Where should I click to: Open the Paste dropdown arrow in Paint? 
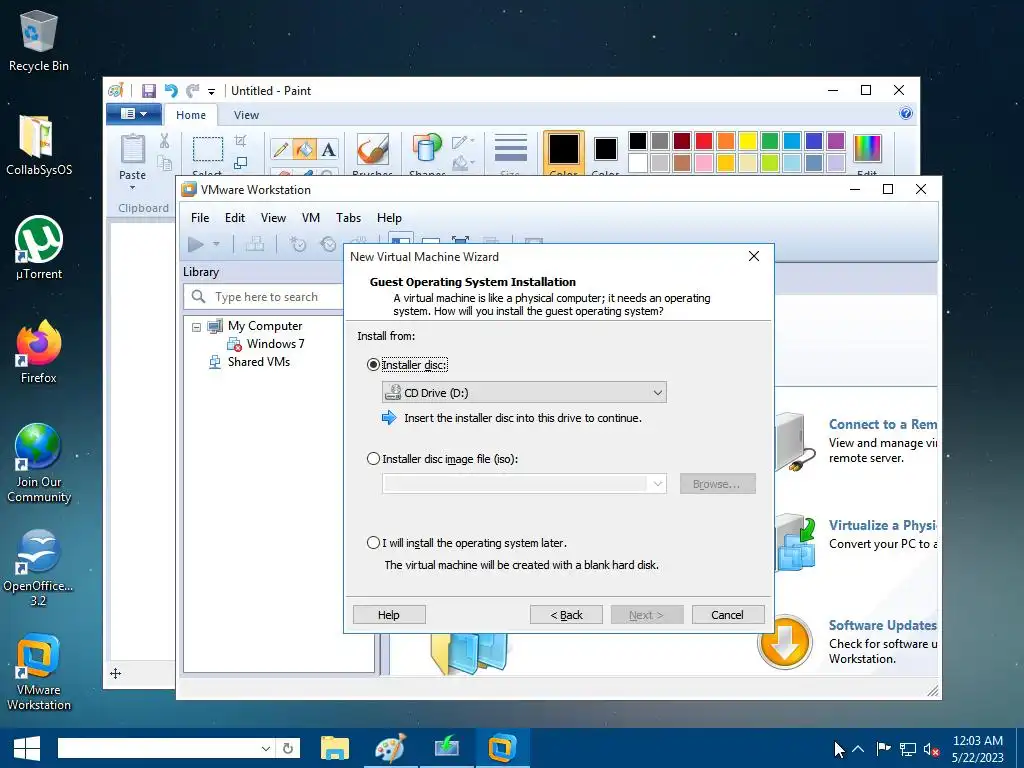[133, 188]
